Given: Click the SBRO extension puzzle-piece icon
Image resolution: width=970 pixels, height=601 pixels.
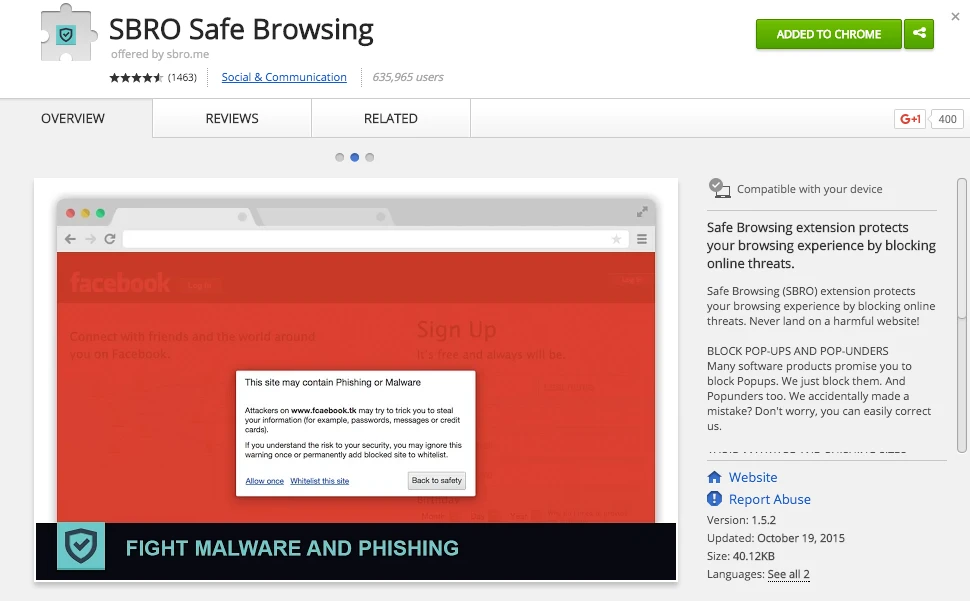Looking at the screenshot, I should point(68,33).
